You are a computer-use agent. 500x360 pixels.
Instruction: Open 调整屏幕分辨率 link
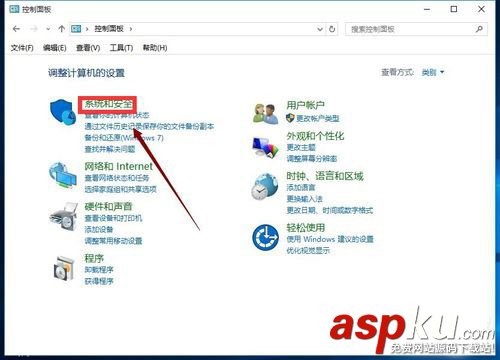click(312, 159)
